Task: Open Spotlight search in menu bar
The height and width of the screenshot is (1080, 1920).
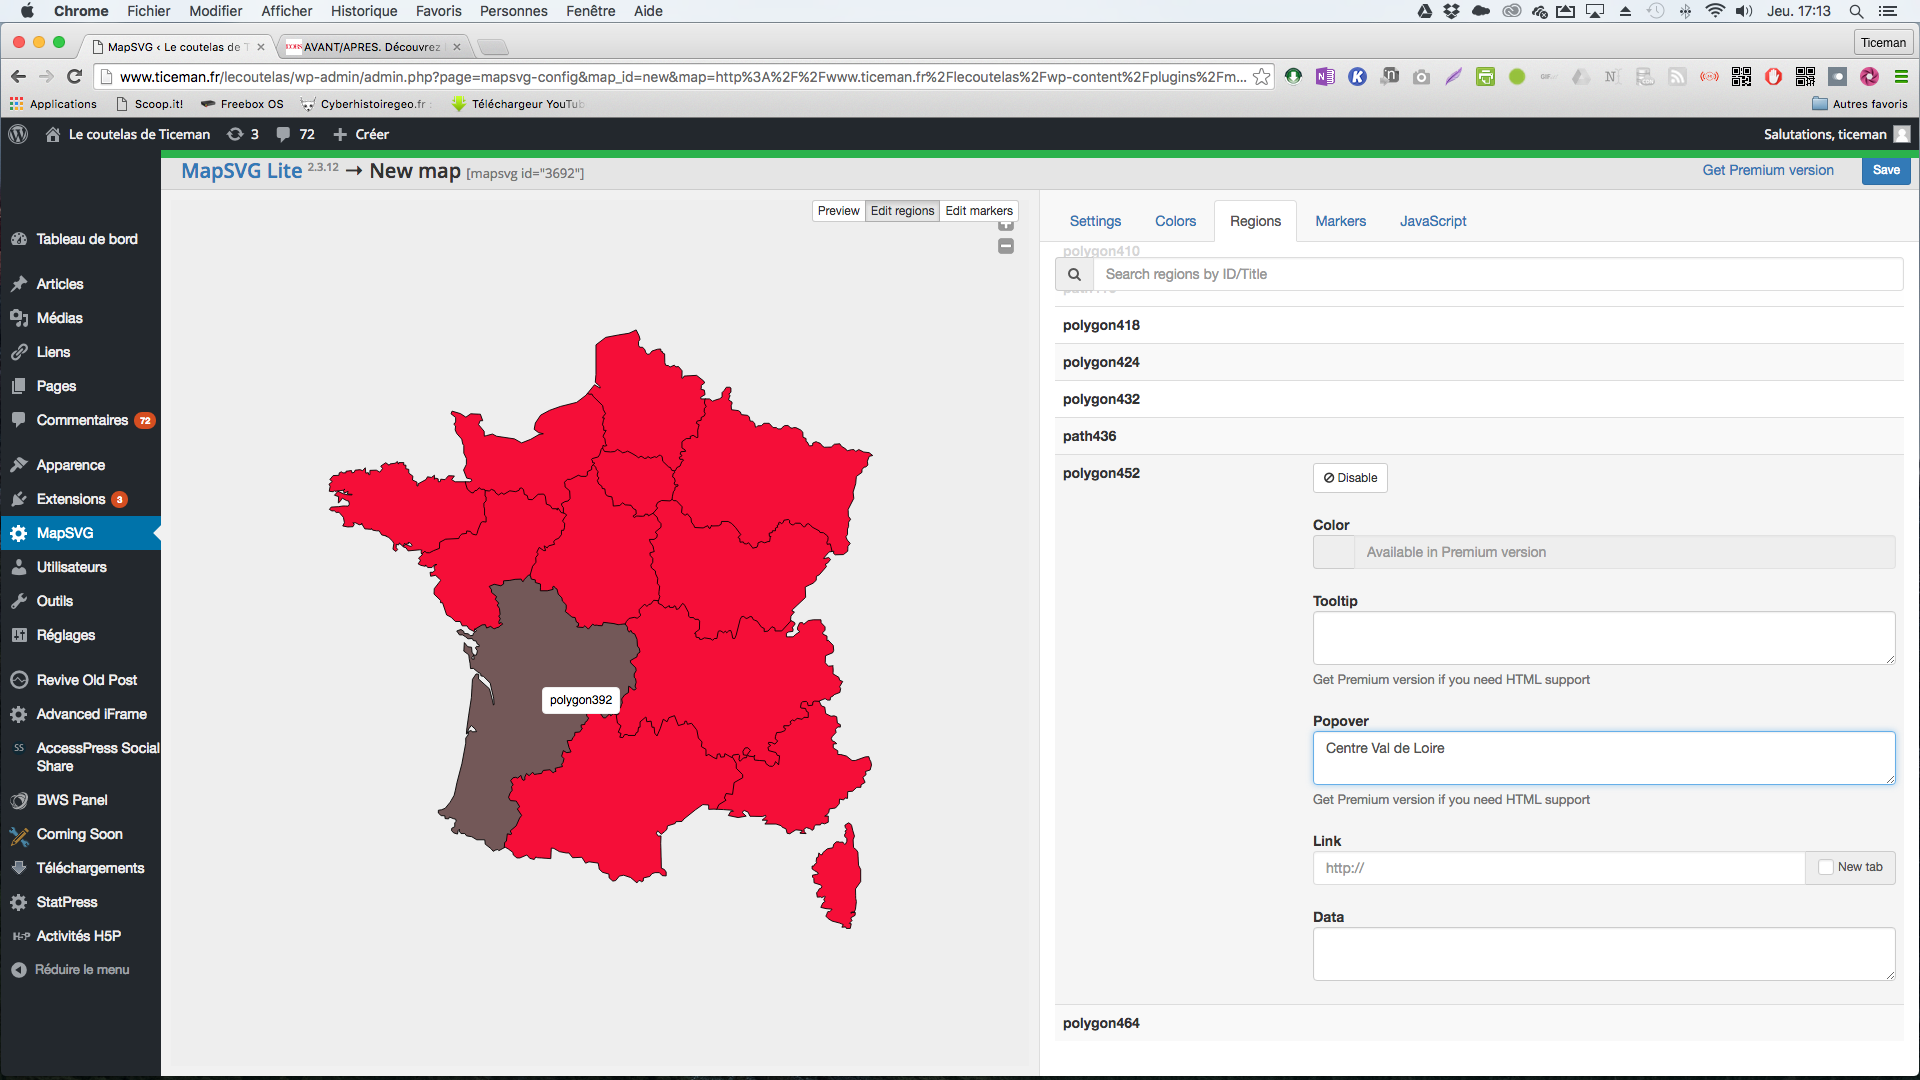Action: (x=1856, y=11)
